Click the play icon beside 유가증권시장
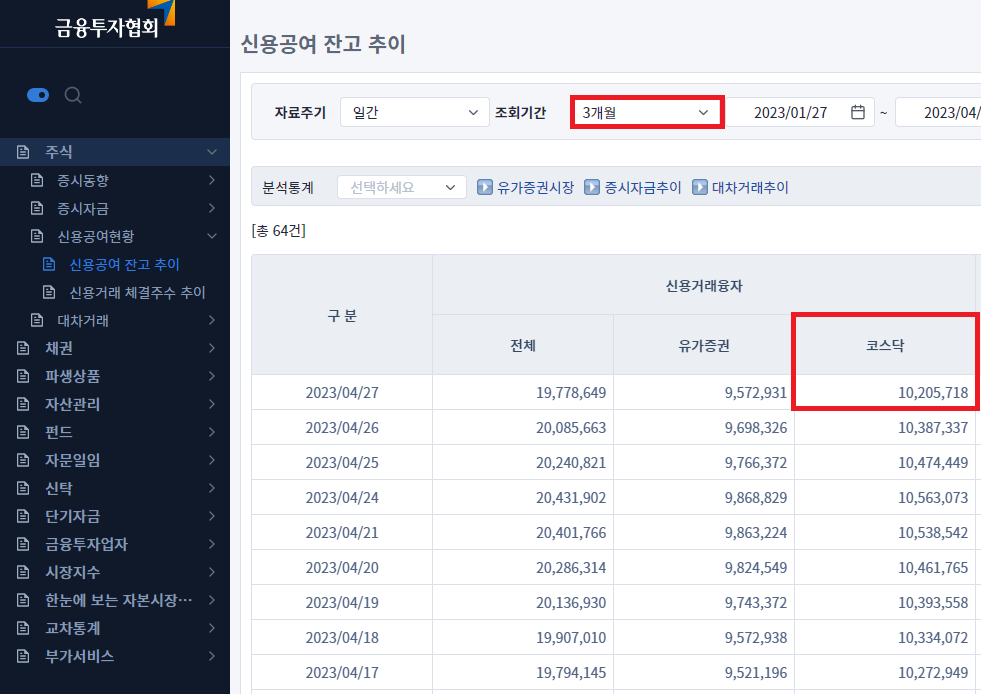 [x=484, y=187]
